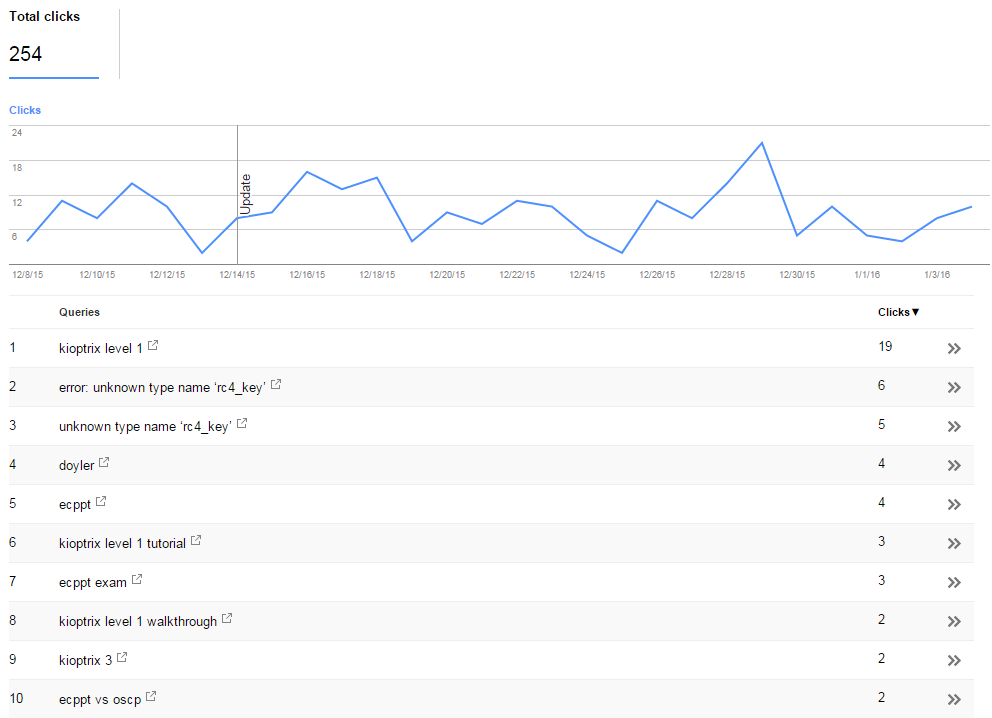Expand double chevron on the 'doyler' row

(x=954, y=466)
